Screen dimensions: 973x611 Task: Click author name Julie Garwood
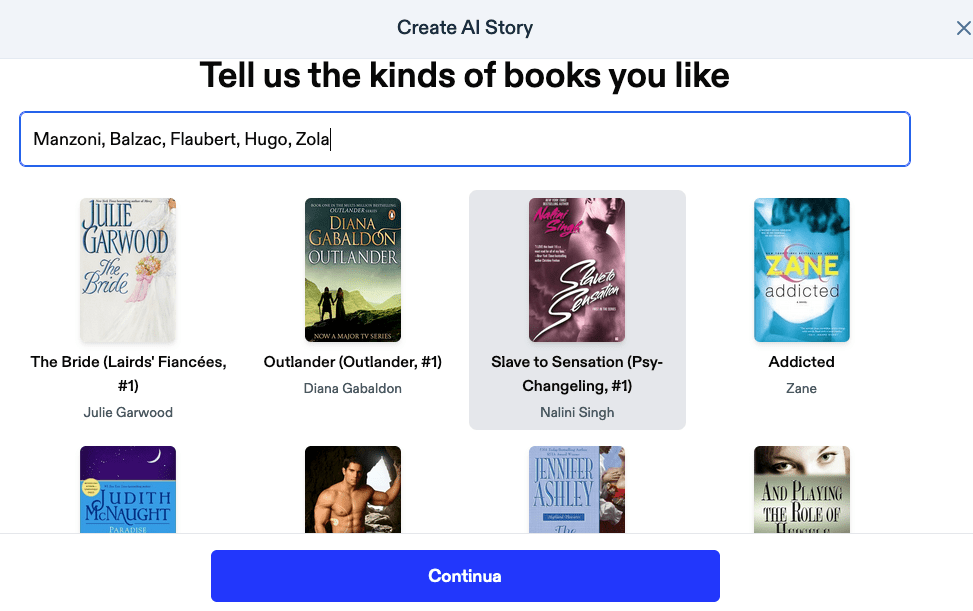[128, 412]
